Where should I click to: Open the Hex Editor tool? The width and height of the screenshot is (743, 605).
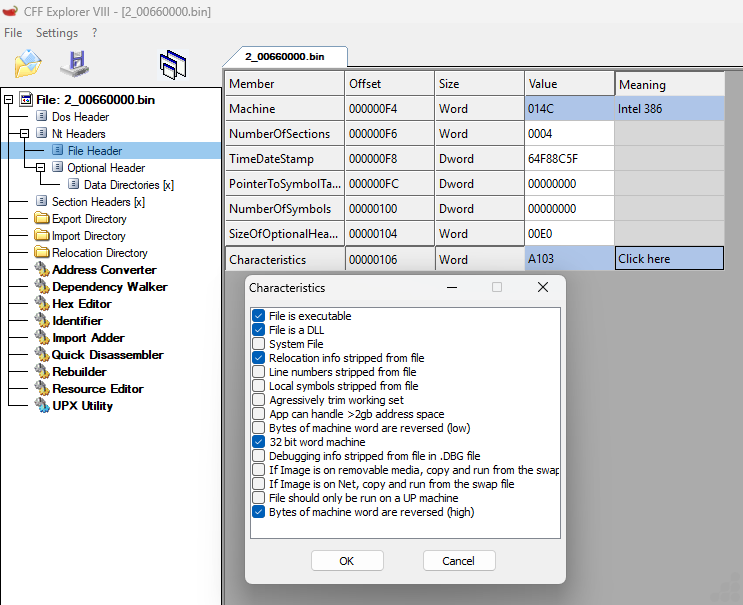[81, 304]
